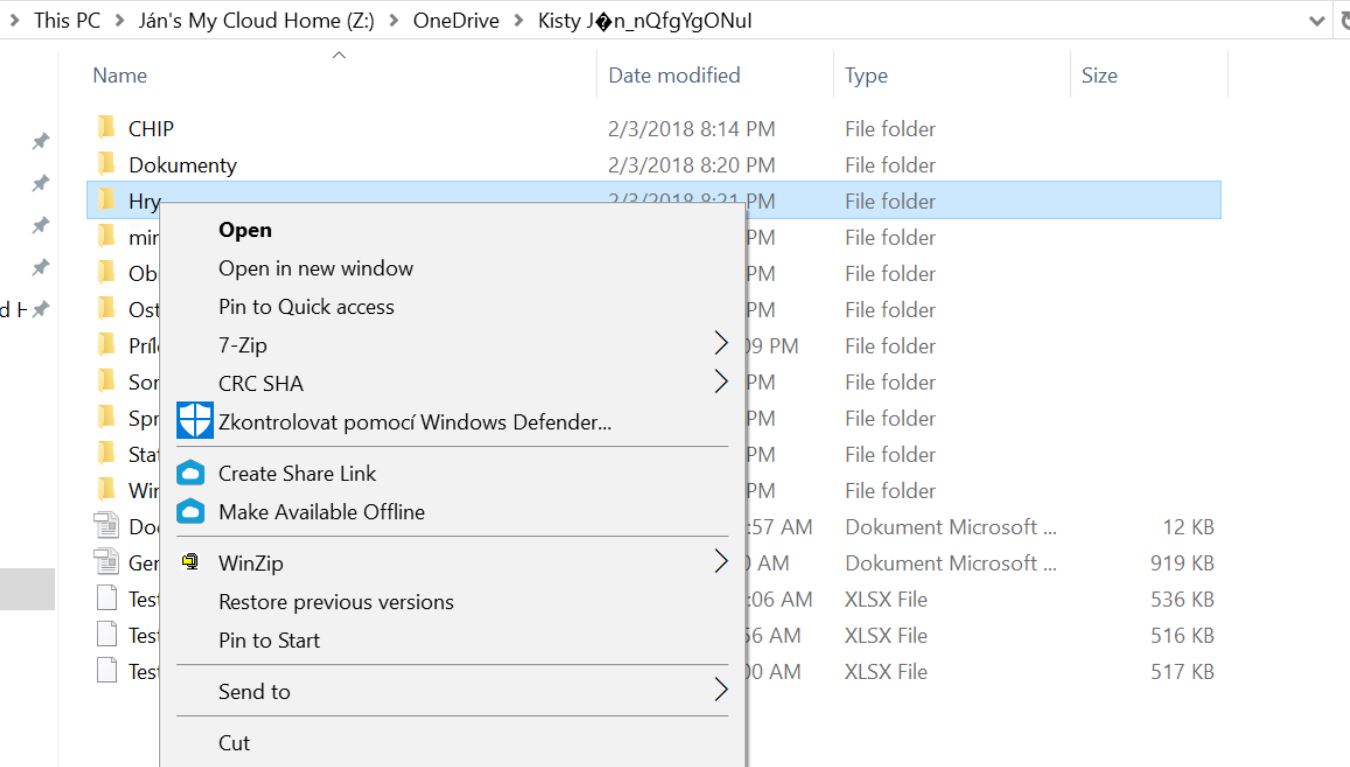Click the chevron after Ján's My Cloud Home
Viewport: 1350px width, 767px height.
tap(394, 21)
